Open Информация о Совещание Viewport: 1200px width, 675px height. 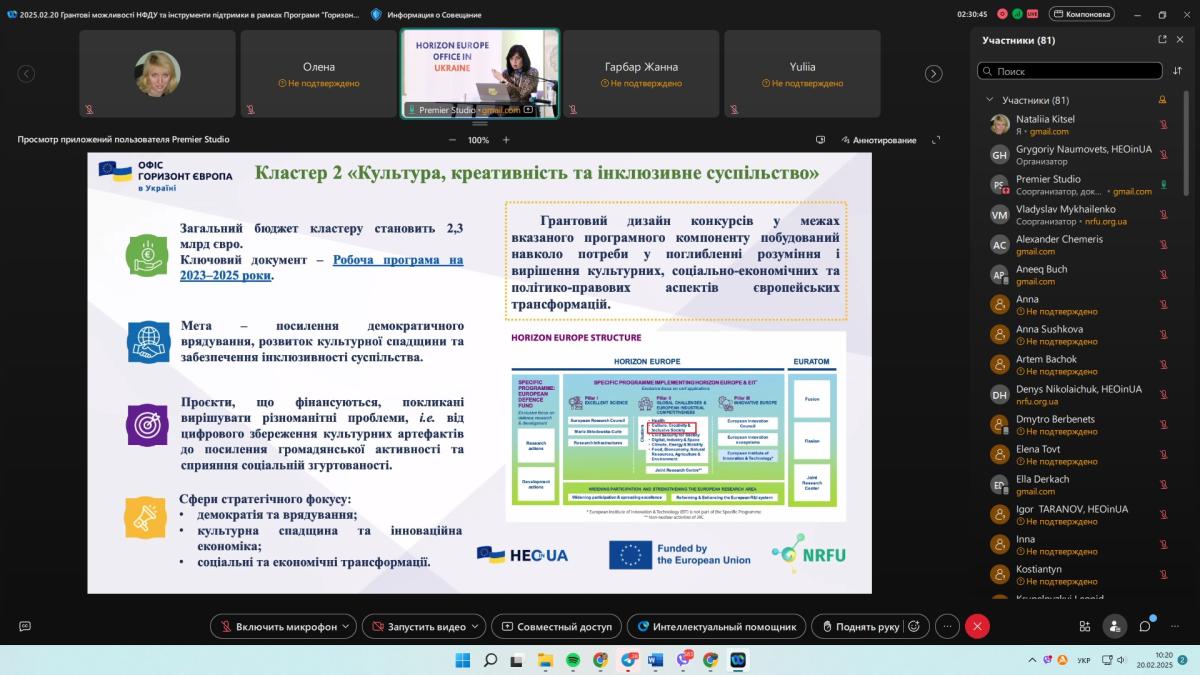click(426, 15)
